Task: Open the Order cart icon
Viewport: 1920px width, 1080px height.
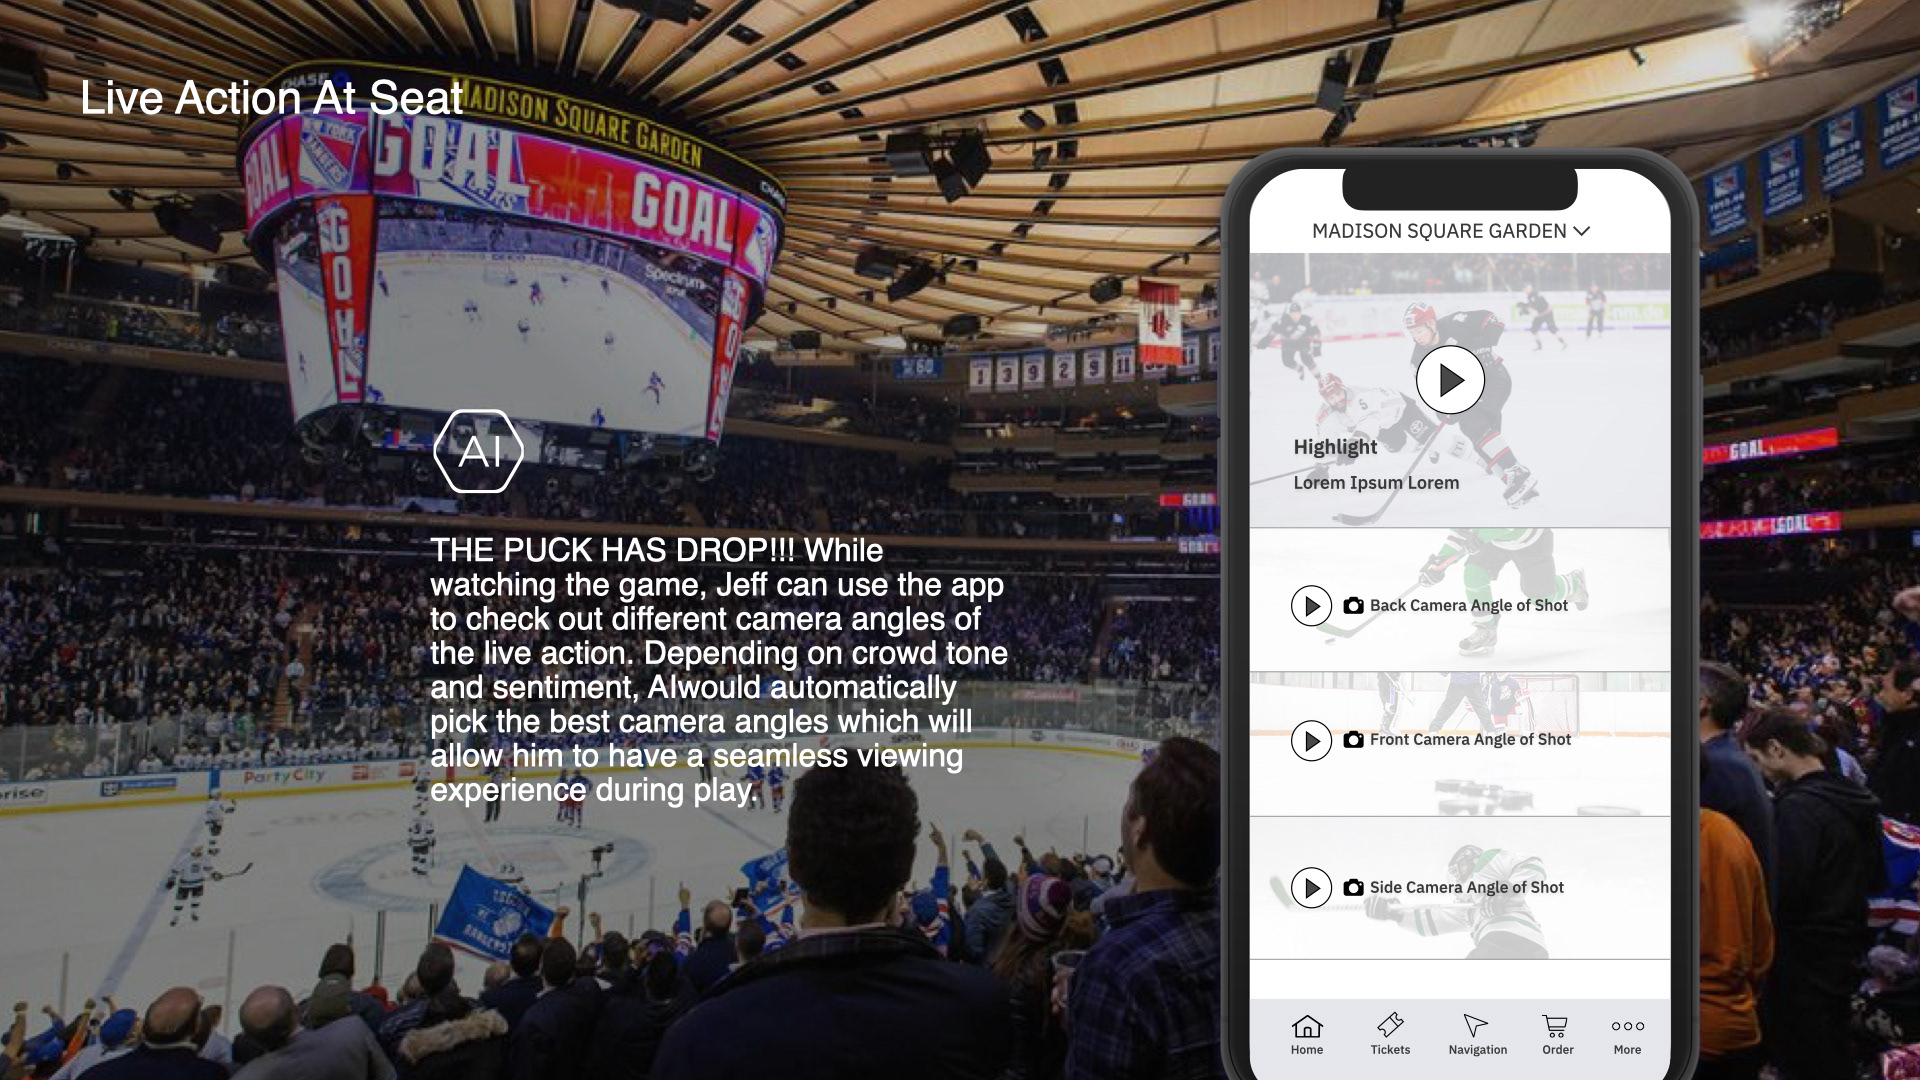Action: tap(1556, 1026)
